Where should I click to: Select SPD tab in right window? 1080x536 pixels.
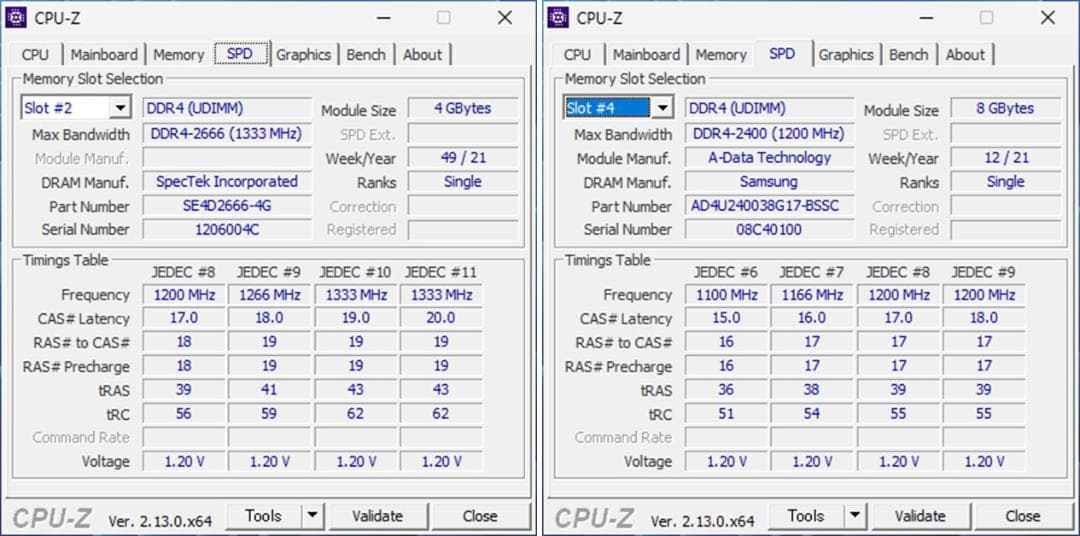click(x=782, y=54)
